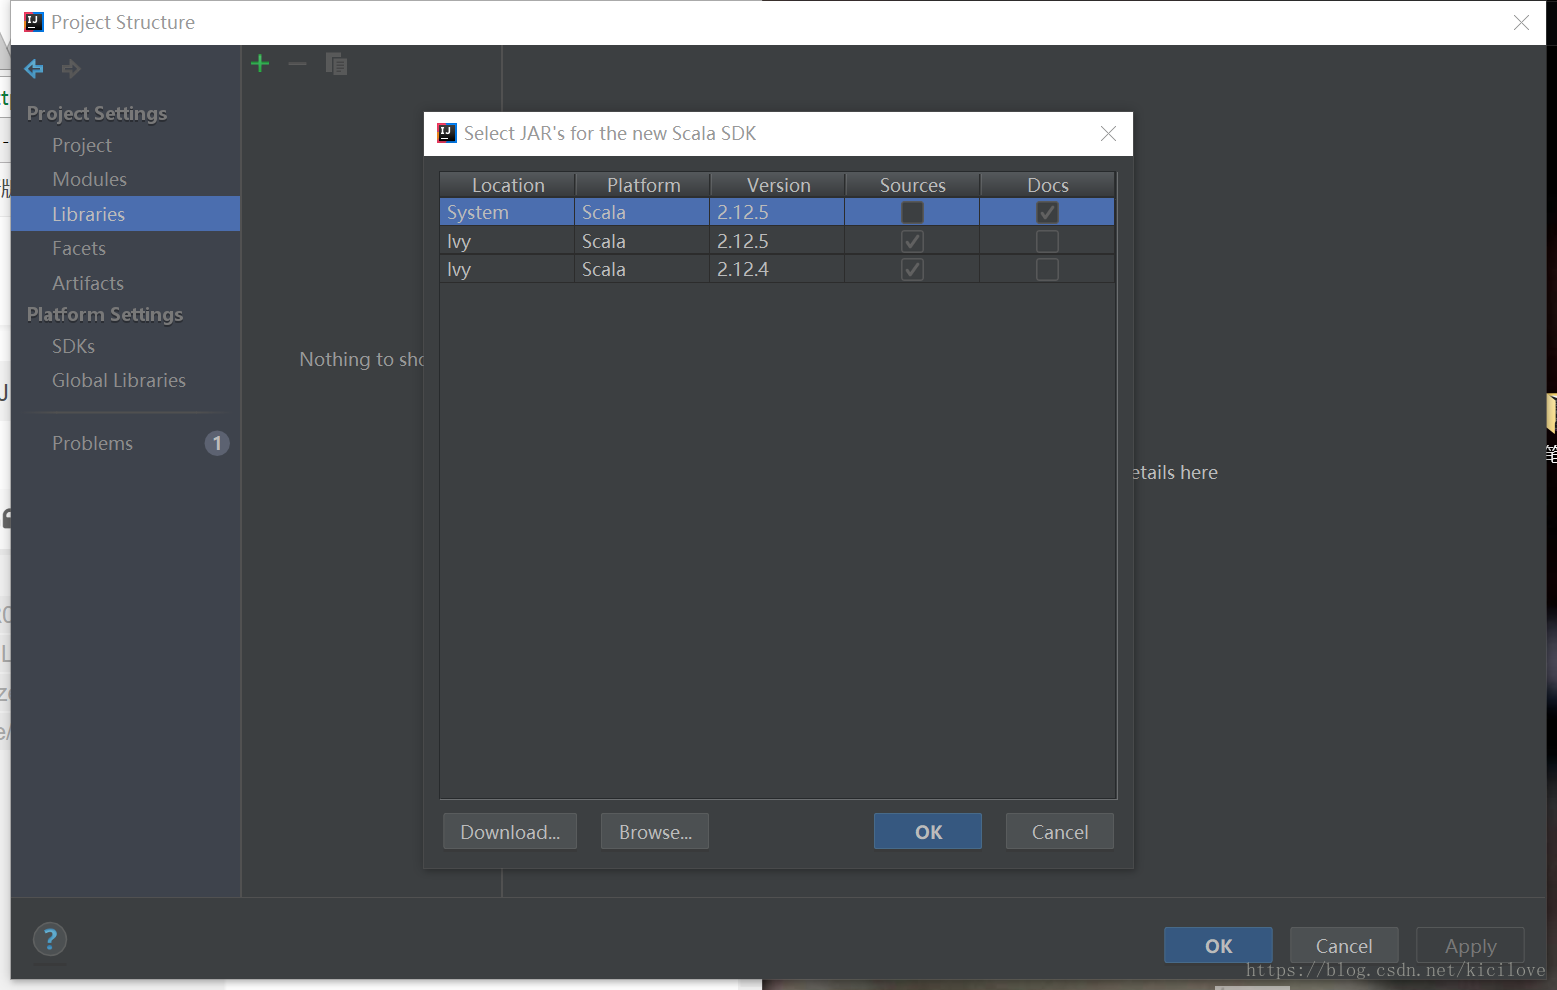
Task: Click the Sources column header
Action: (913, 185)
